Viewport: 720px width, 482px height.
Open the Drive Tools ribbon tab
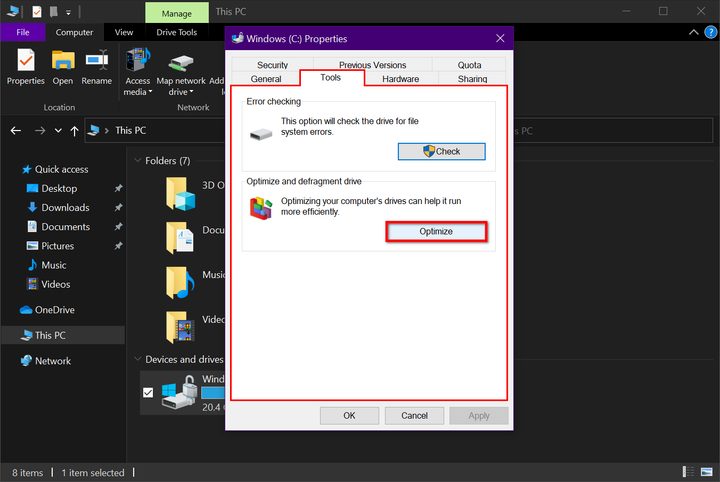[x=176, y=32]
